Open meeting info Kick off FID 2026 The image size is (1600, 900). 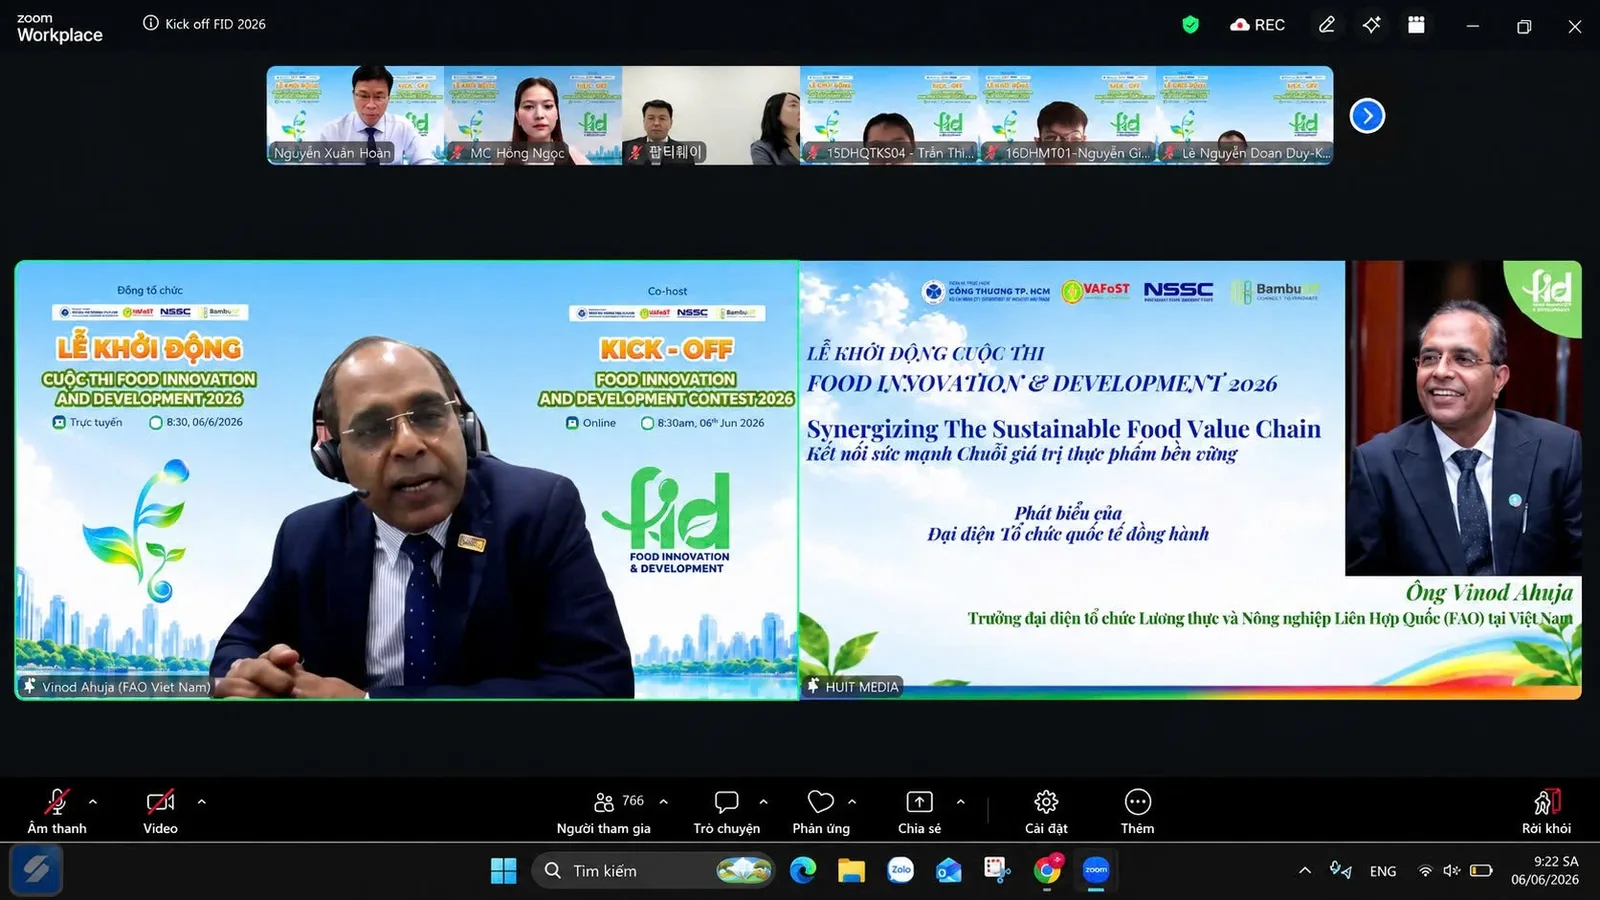pos(205,24)
